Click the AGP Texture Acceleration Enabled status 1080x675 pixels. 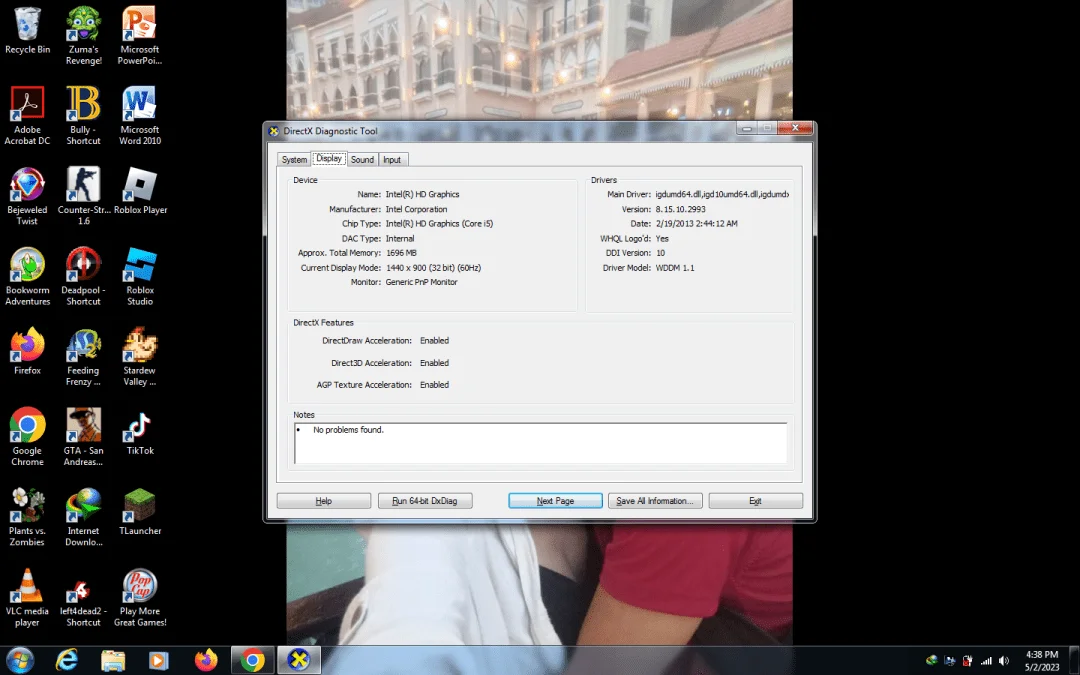[435, 385]
